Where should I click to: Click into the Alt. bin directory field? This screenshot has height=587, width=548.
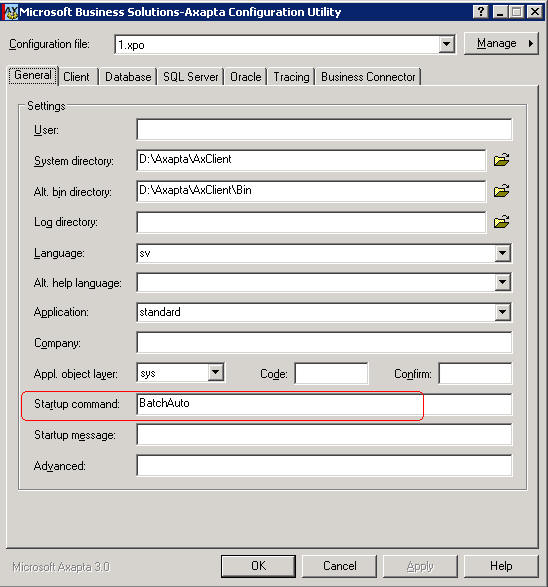311,191
